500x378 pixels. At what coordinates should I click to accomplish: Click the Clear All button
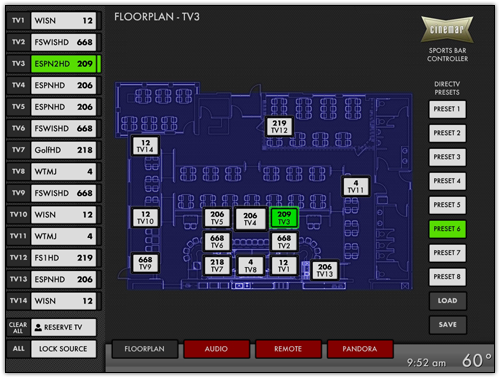click(18, 327)
